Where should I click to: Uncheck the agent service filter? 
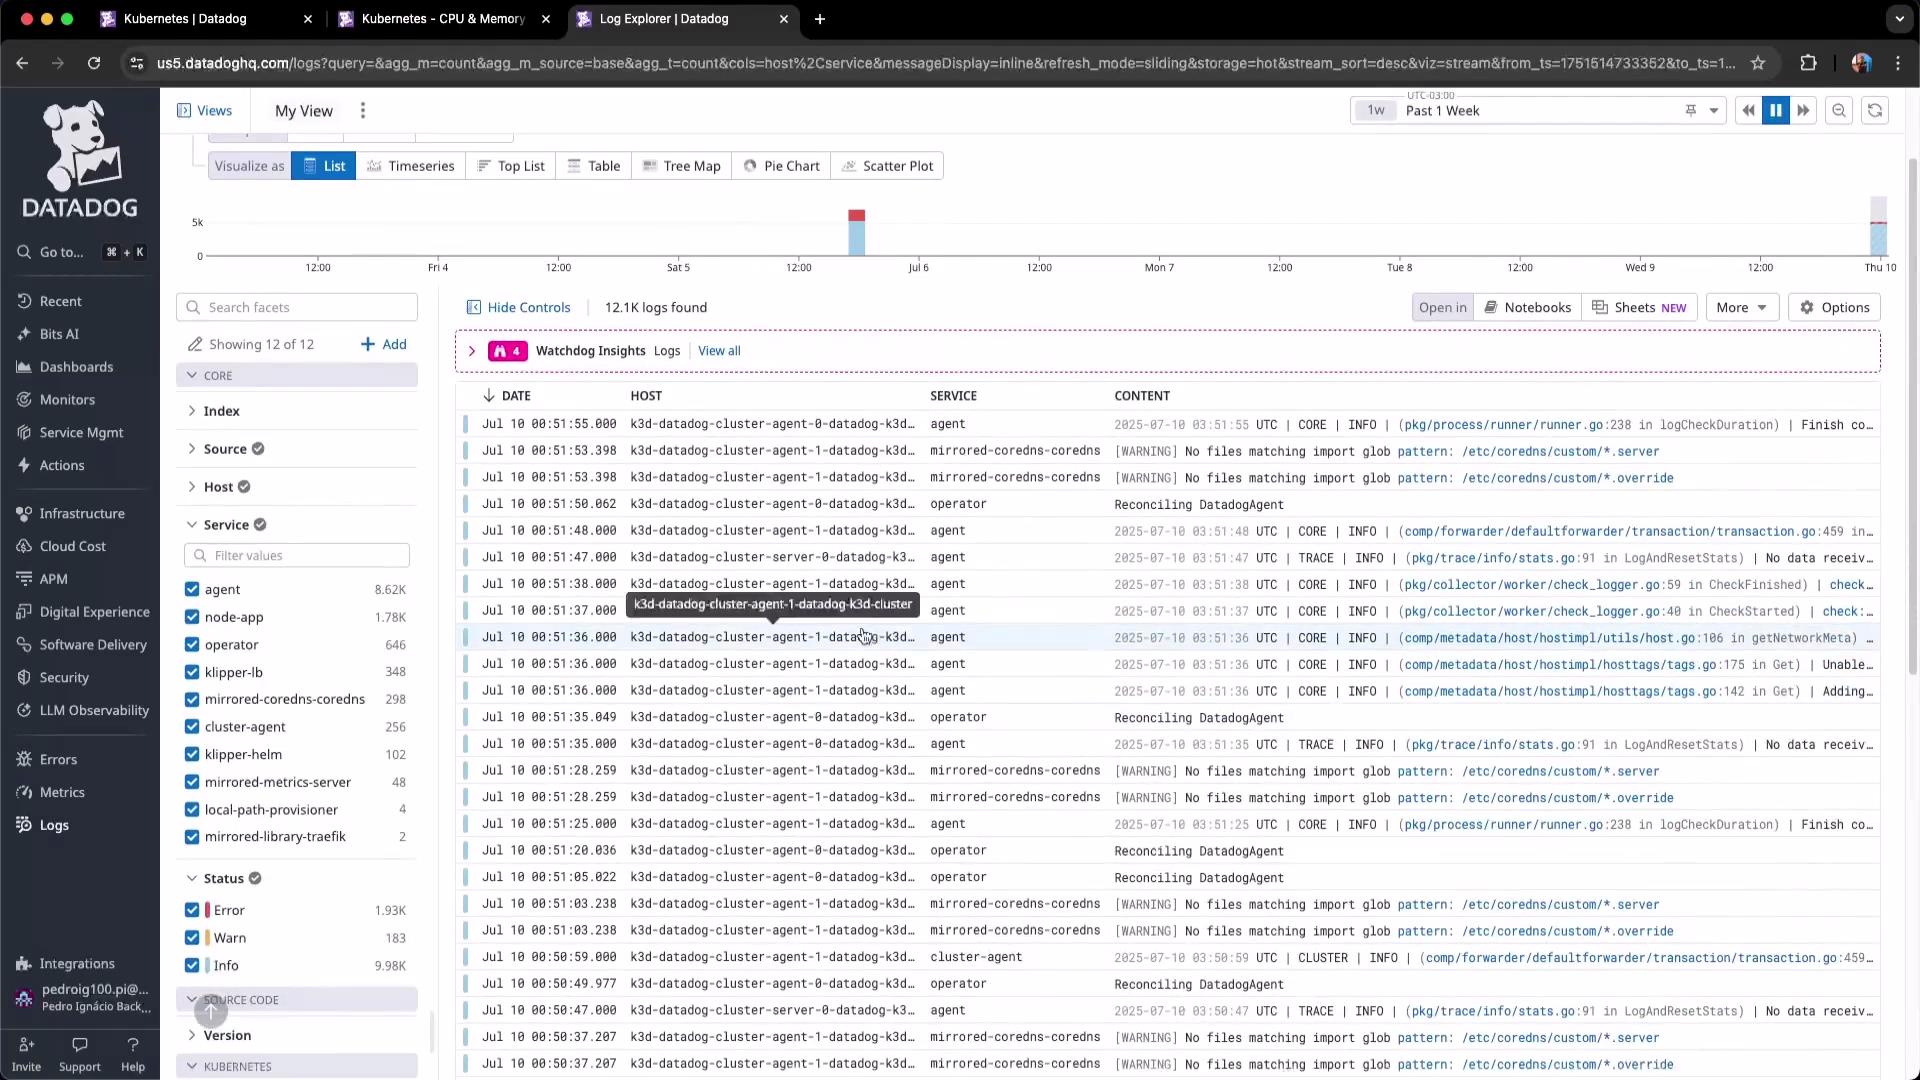[192, 590]
